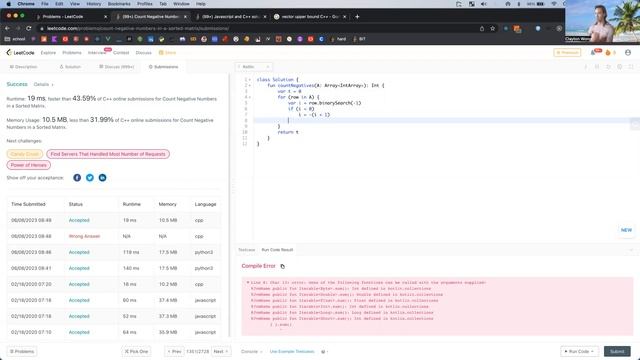Go back in Chrome history
Viewport: 640px width, 360px height.
pos(7,29)
